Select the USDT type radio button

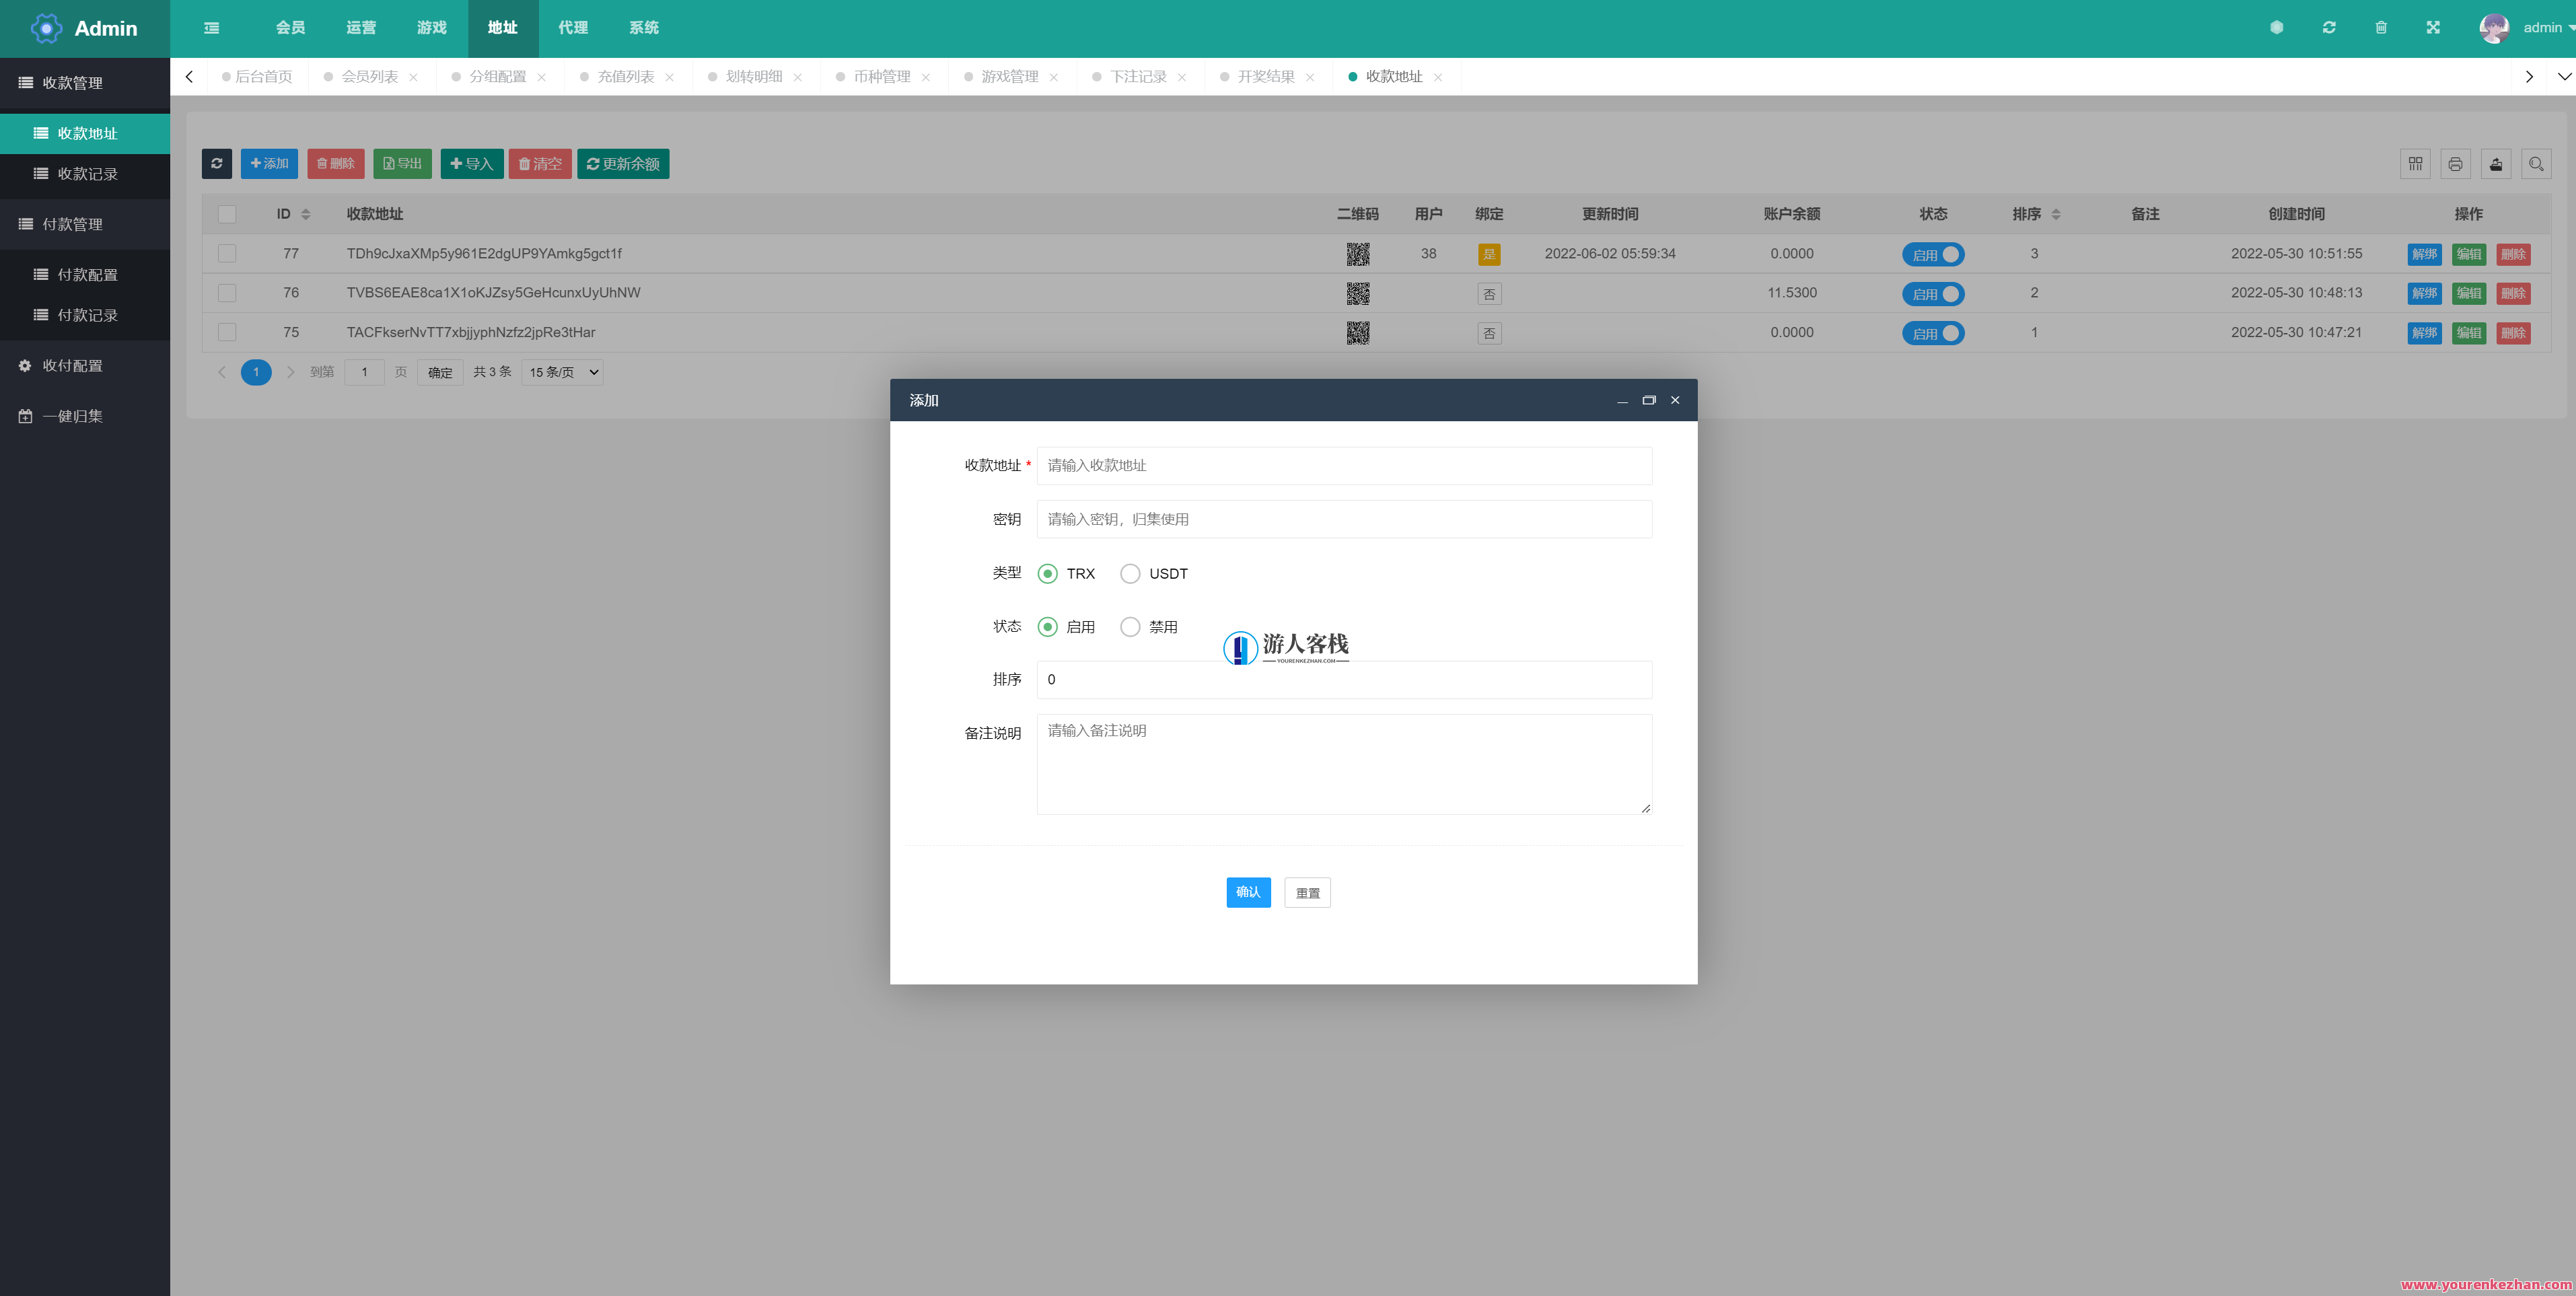pos(1130,573)
